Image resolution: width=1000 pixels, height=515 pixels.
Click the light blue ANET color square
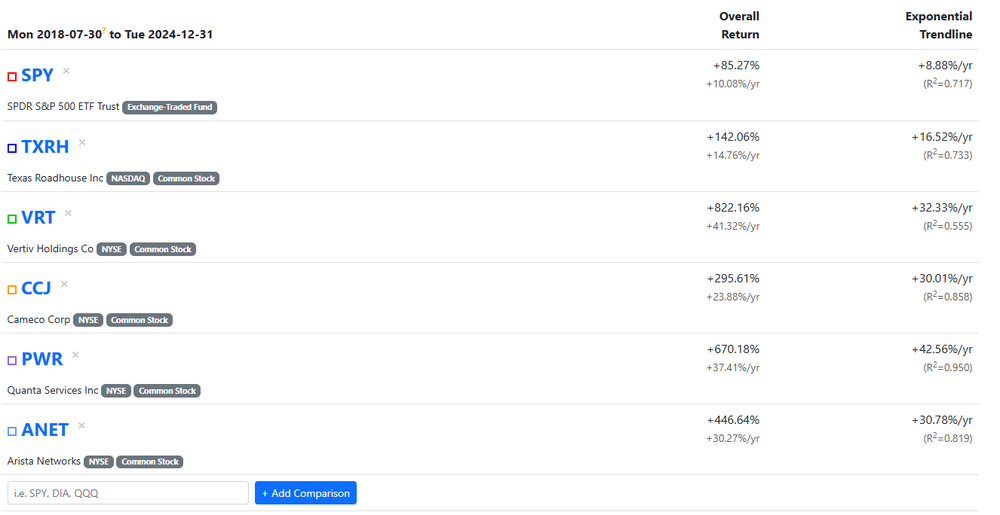(12, 432)
